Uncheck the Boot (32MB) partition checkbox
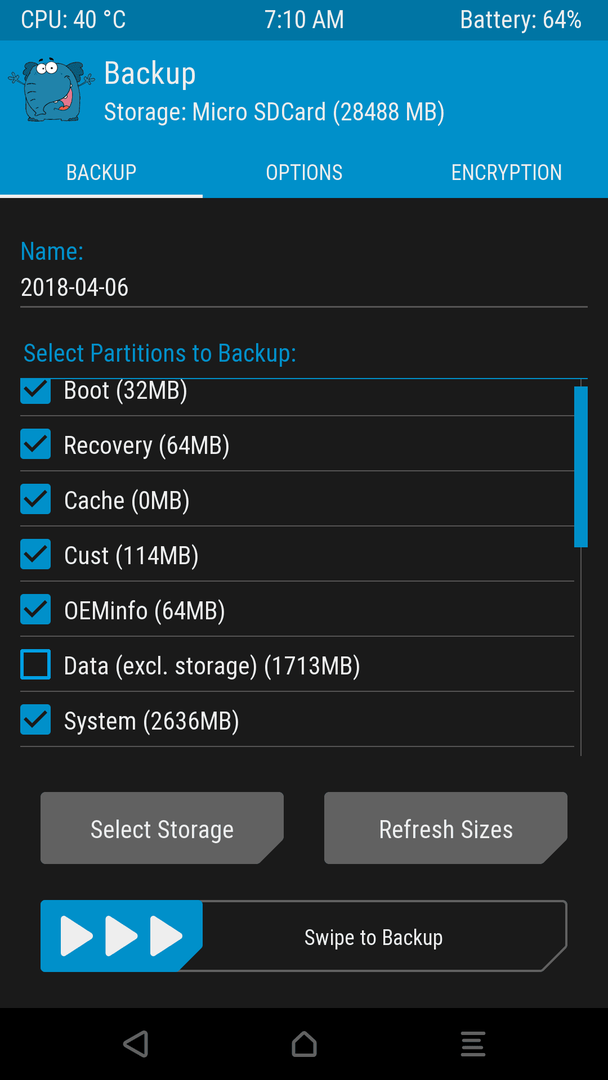This screenshot has height=1080, width=608. tap(35, 391)
